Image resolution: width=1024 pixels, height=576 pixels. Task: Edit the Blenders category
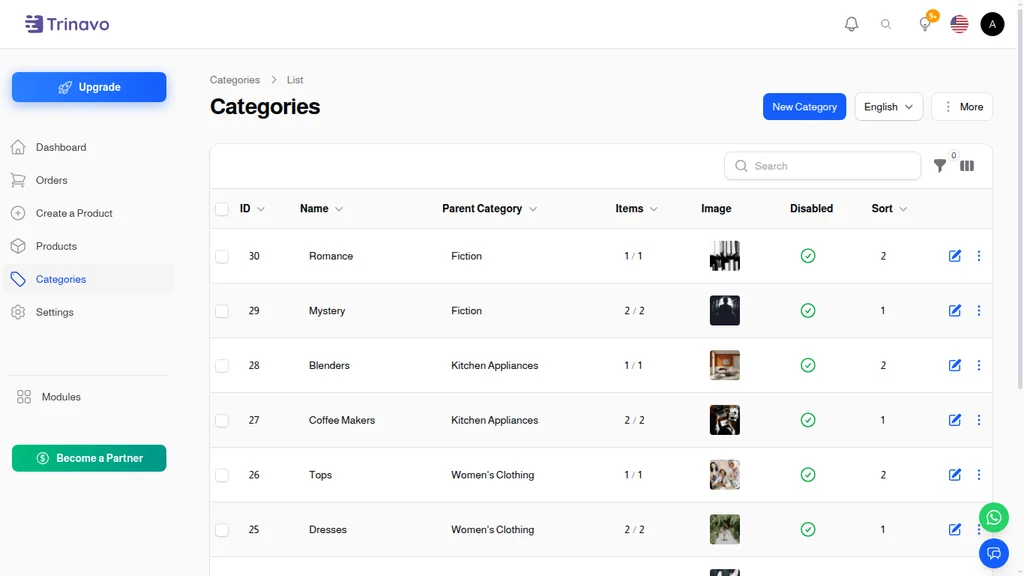point(955,365)
